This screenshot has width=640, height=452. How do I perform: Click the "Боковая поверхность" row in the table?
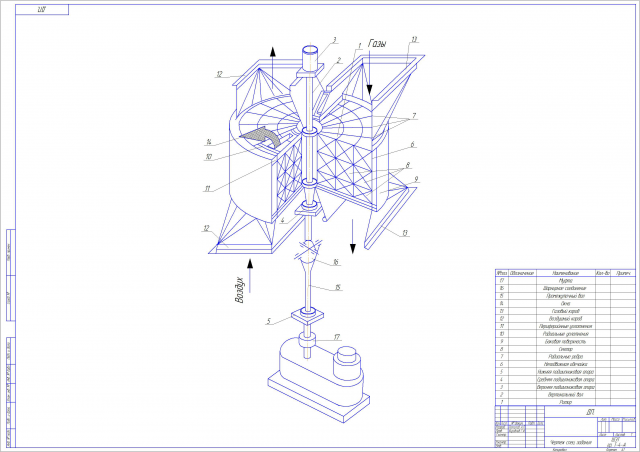click(565, 341)
